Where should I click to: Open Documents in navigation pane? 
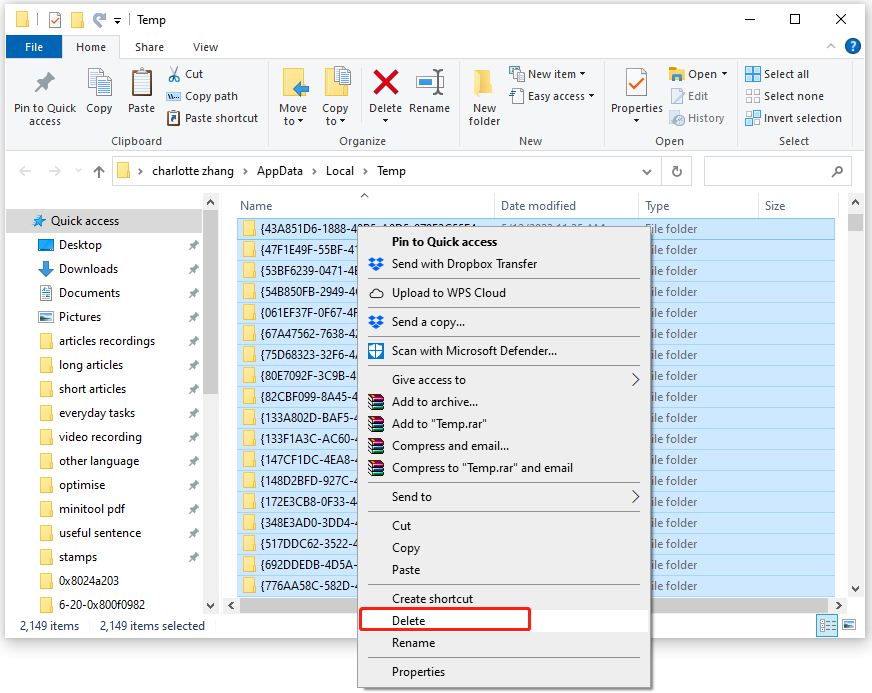[x=89, y=293]
